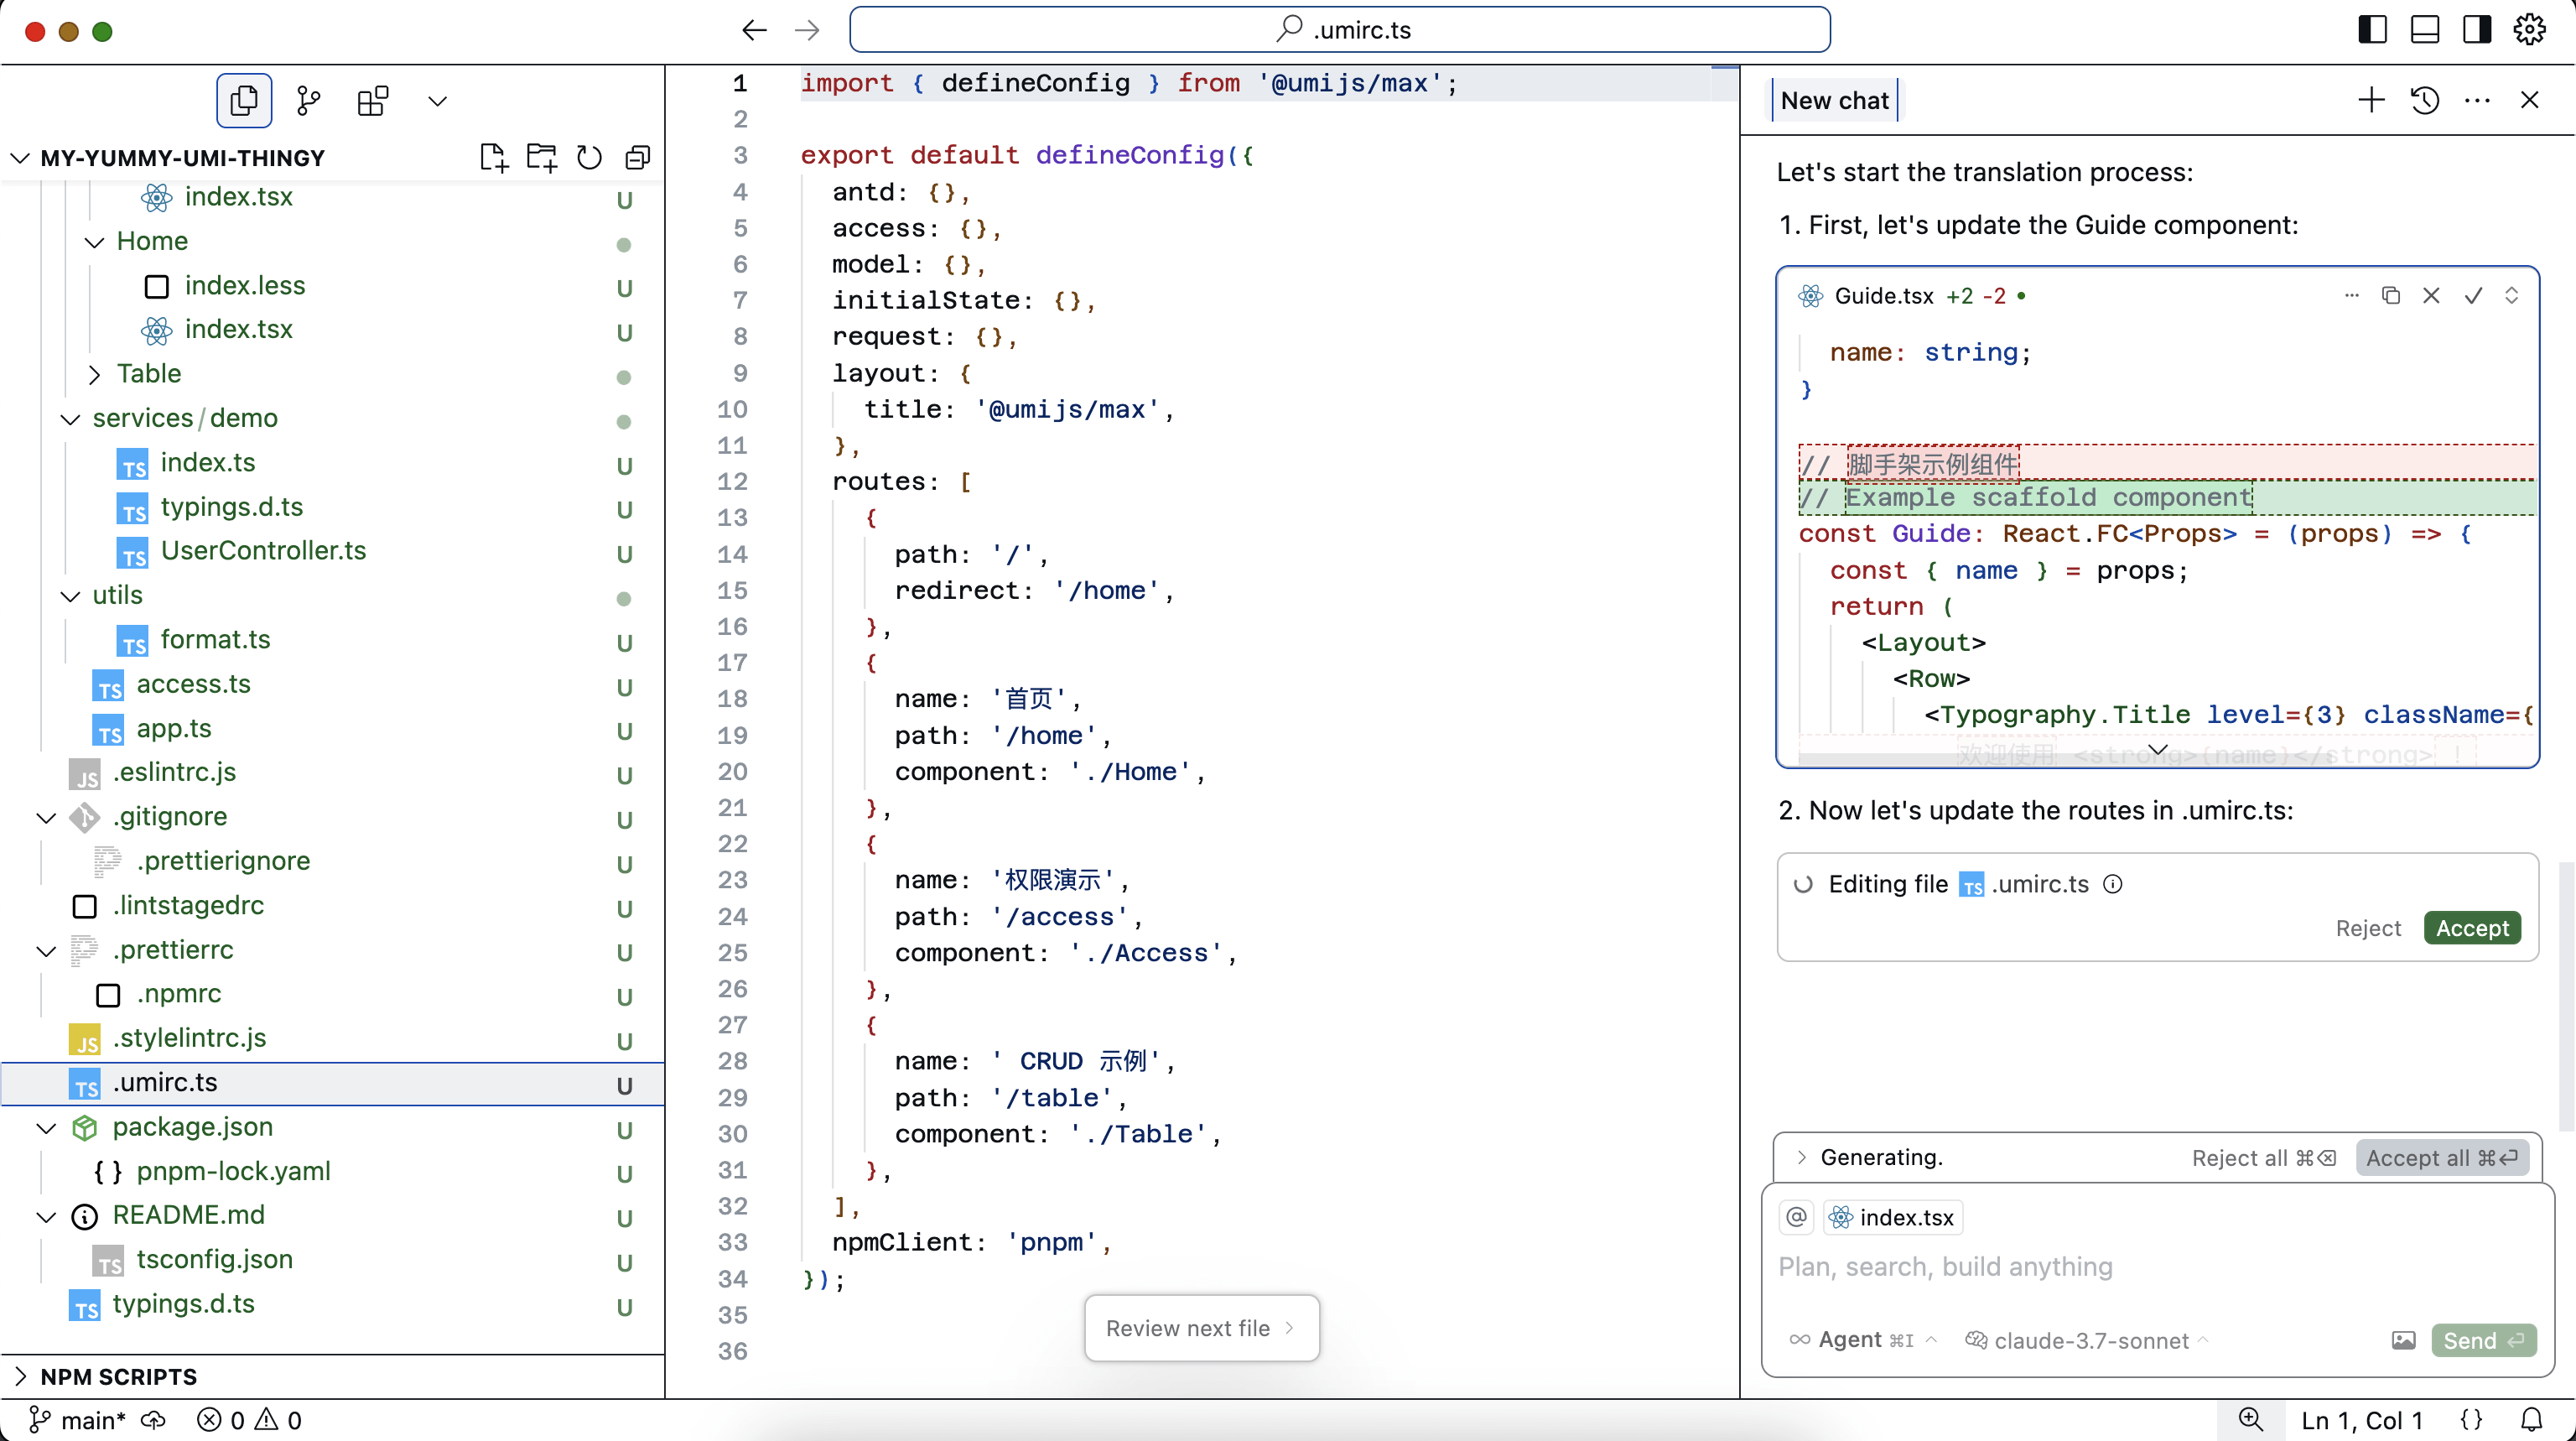Open the notifications bell

2531,1420
